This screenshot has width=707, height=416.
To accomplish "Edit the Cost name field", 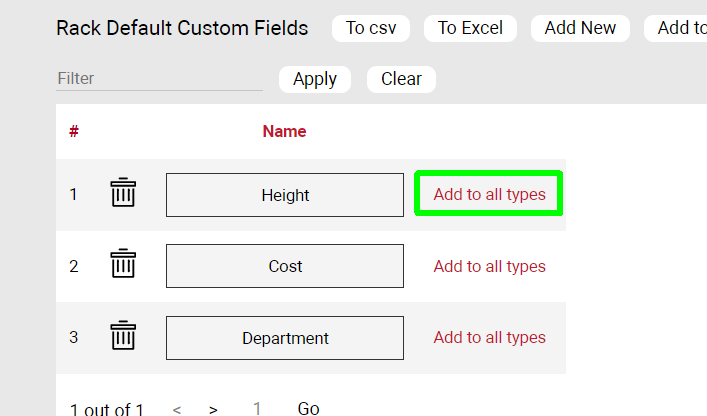I will tap(285, 266).
